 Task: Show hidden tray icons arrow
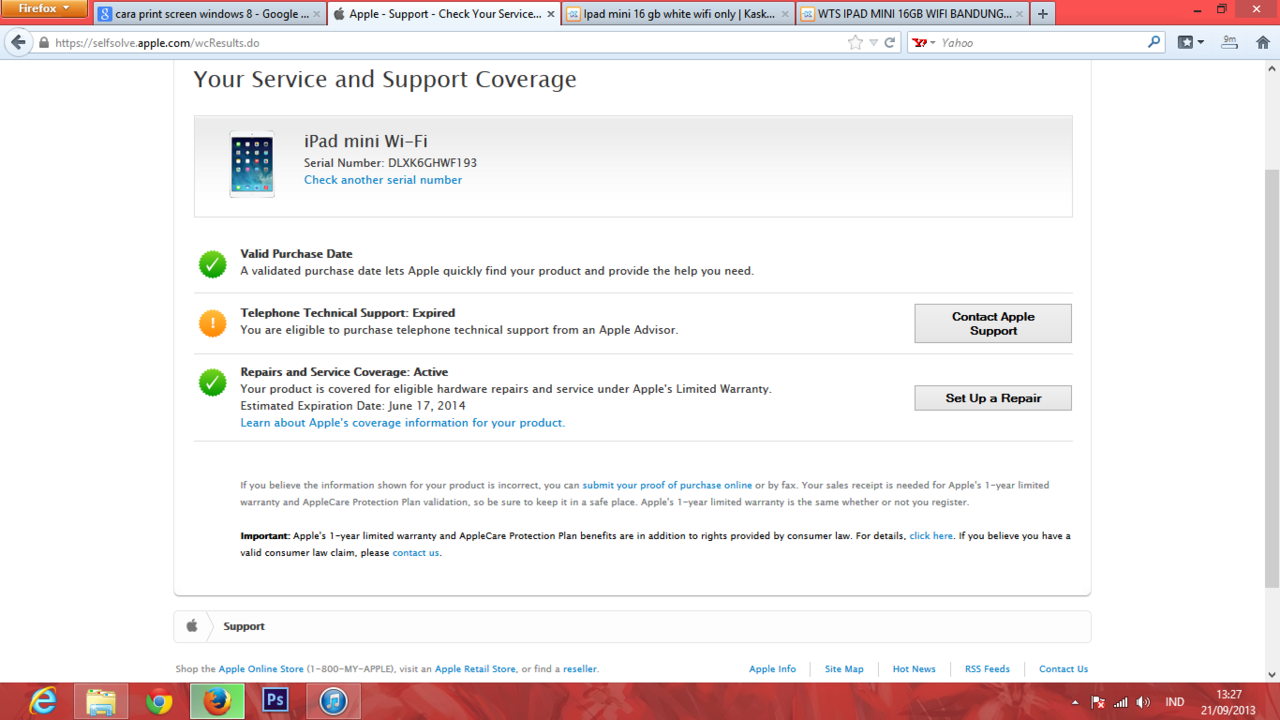[x=1075, y=702]
